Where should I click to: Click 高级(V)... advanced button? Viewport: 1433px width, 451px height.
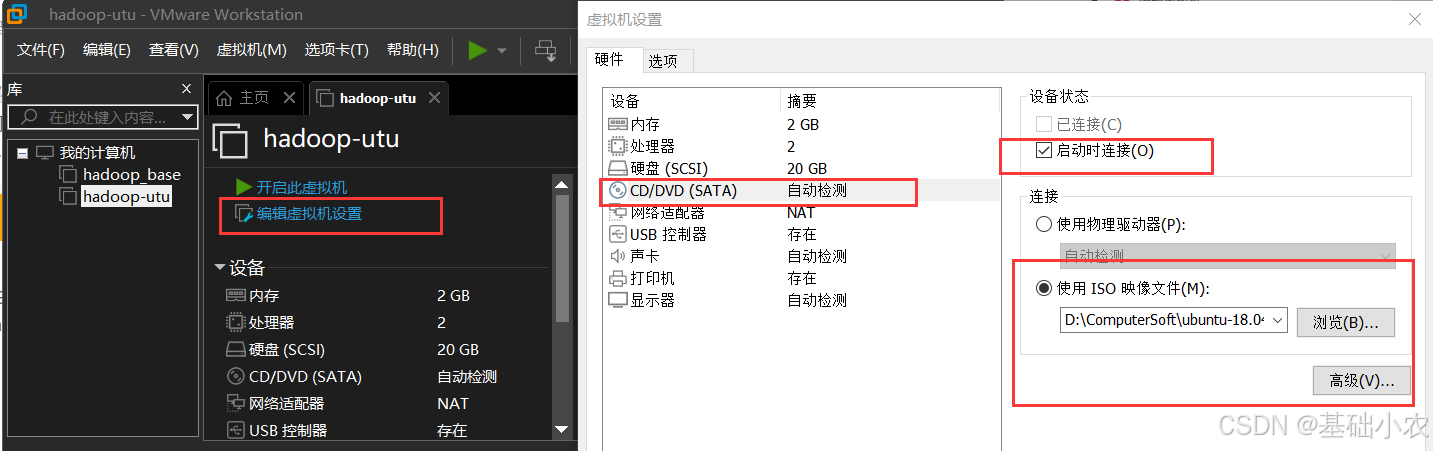point(1361,381)
